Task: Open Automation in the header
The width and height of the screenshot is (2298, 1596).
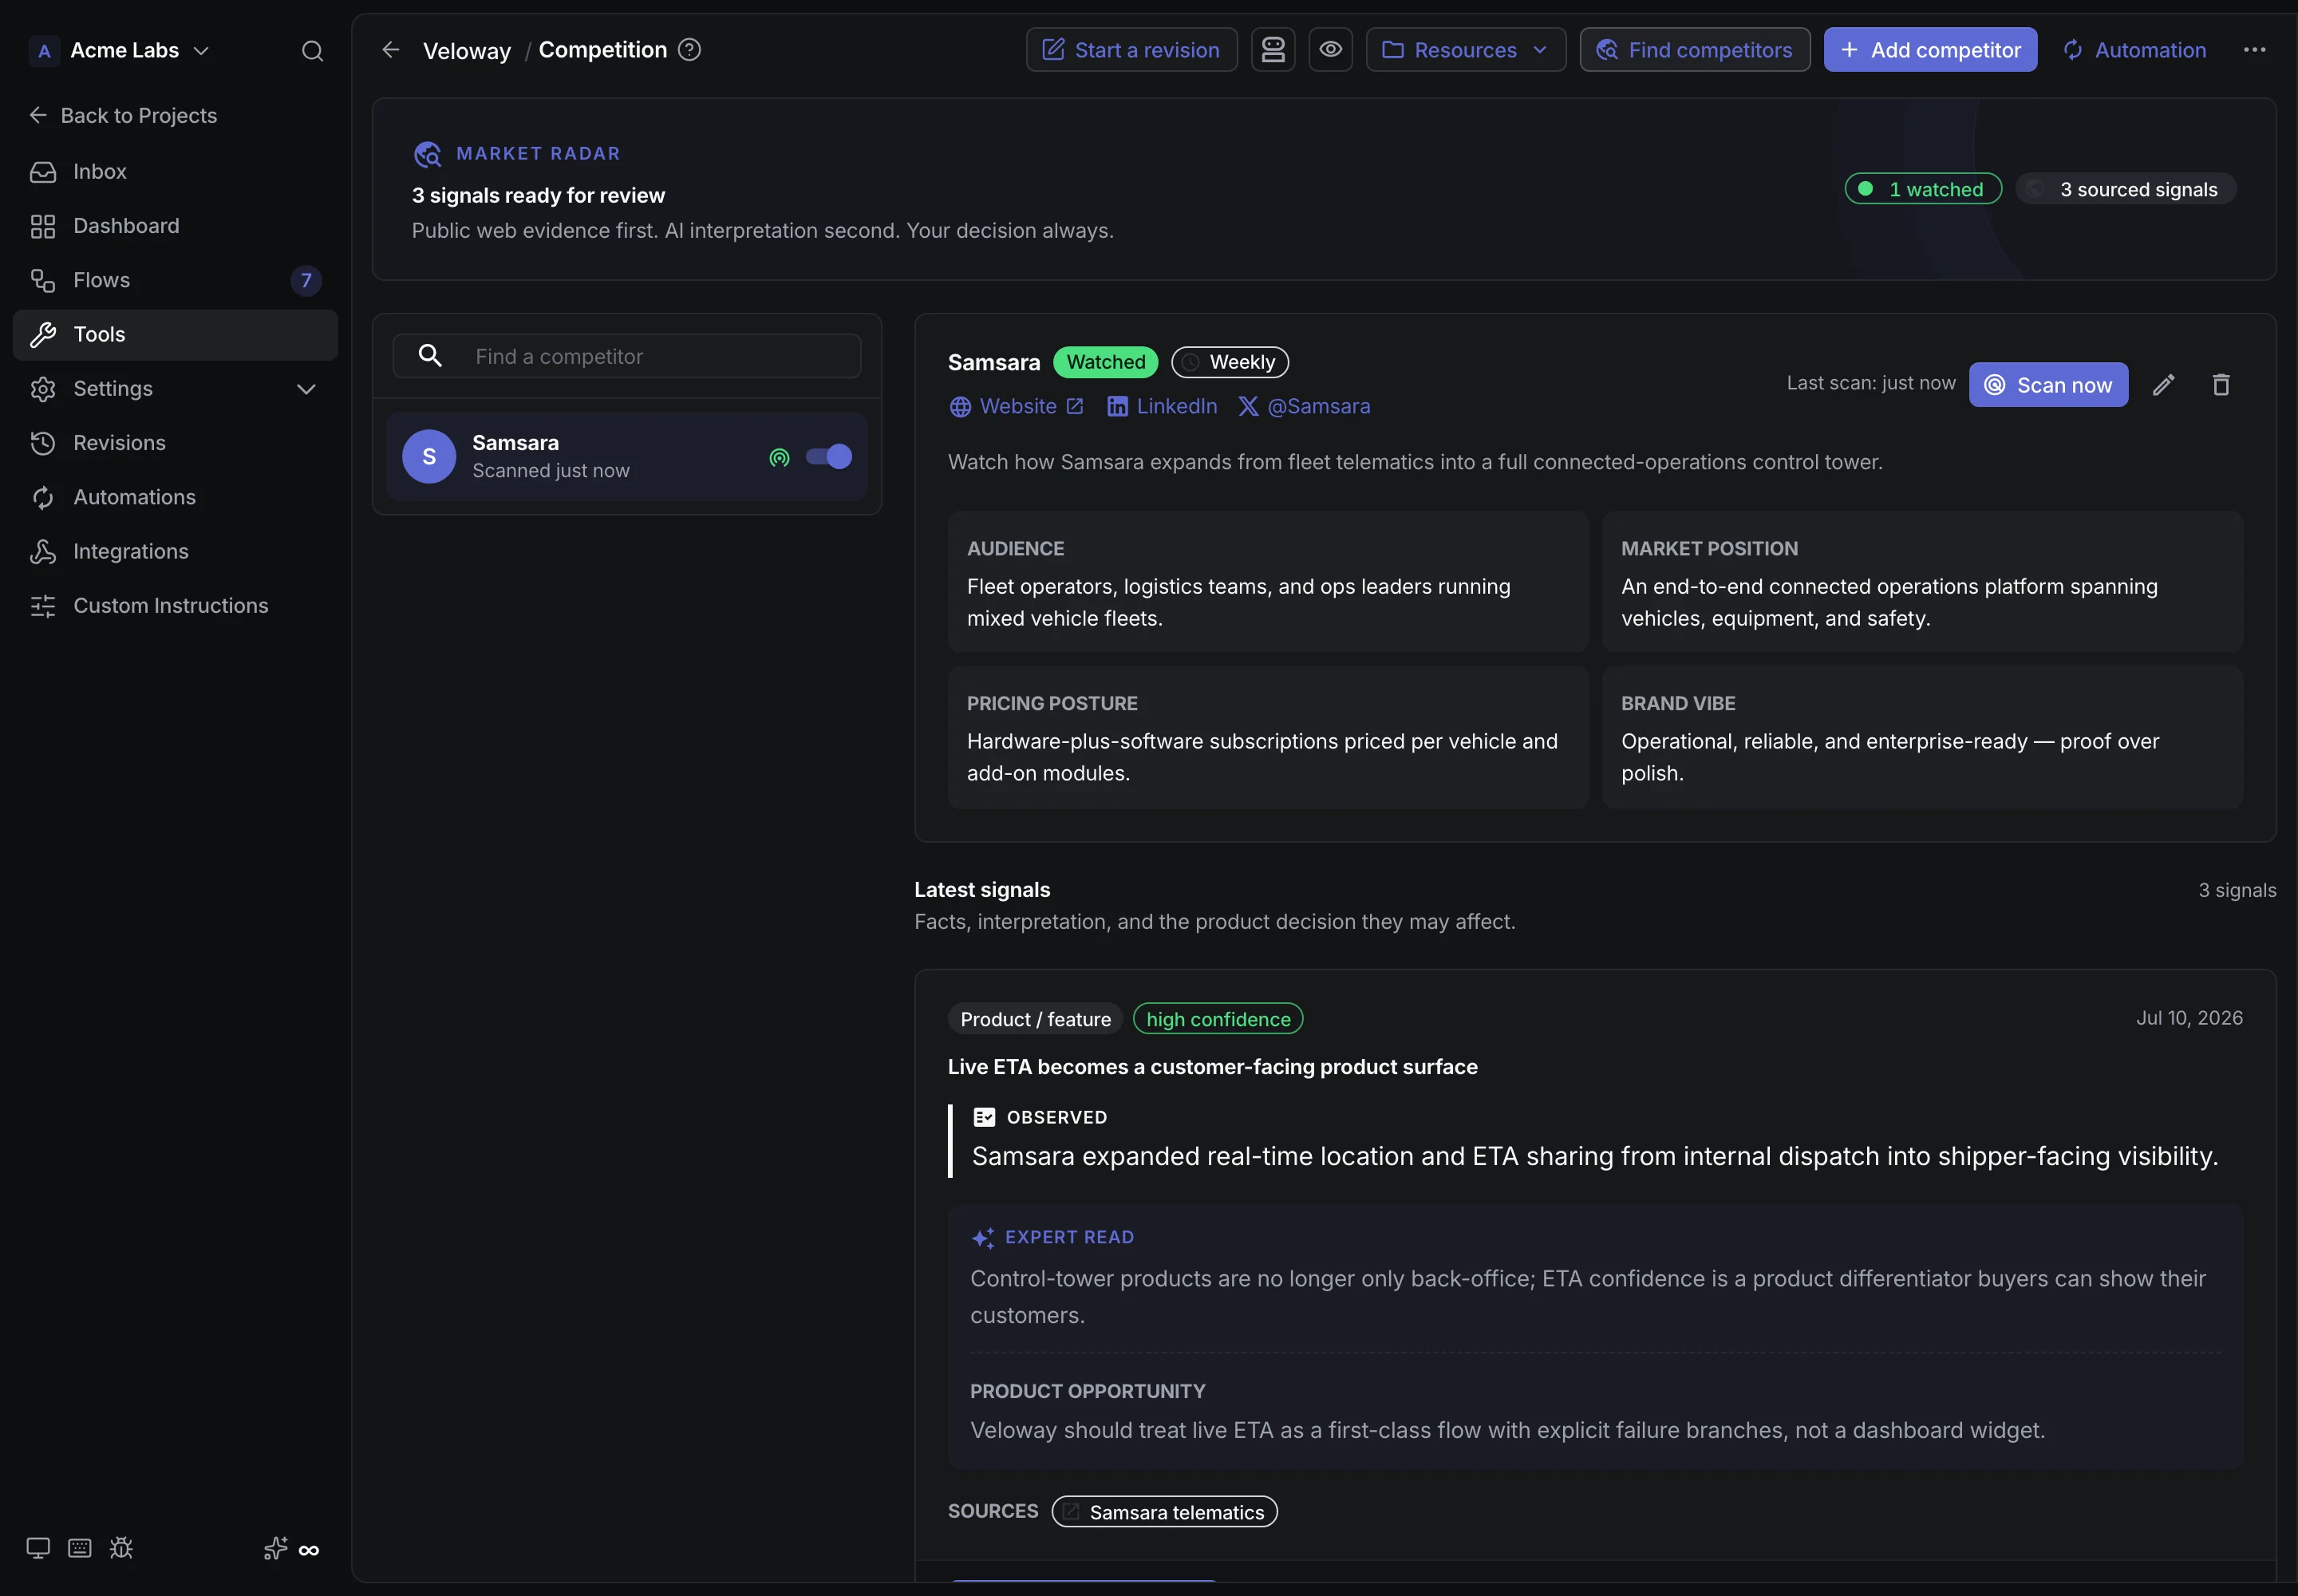Action: [x=2134, y=50]
